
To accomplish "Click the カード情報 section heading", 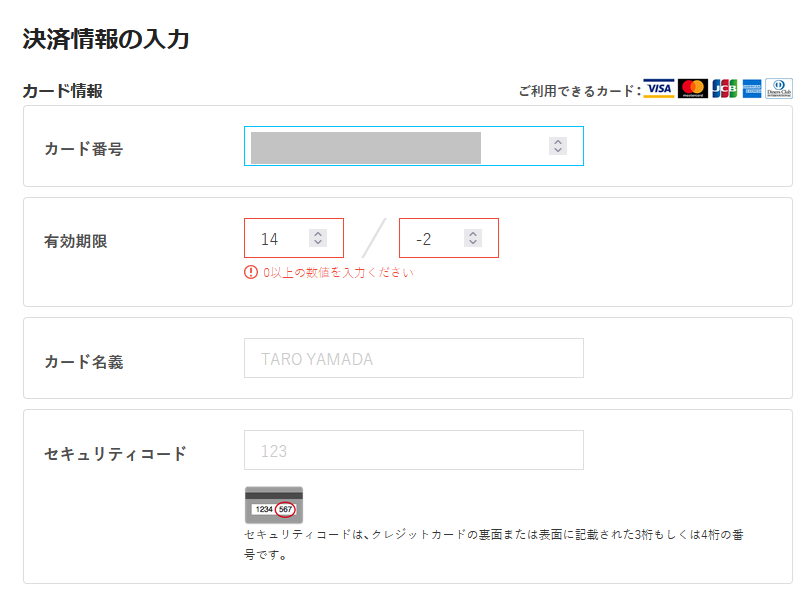I will click(63, 91).
